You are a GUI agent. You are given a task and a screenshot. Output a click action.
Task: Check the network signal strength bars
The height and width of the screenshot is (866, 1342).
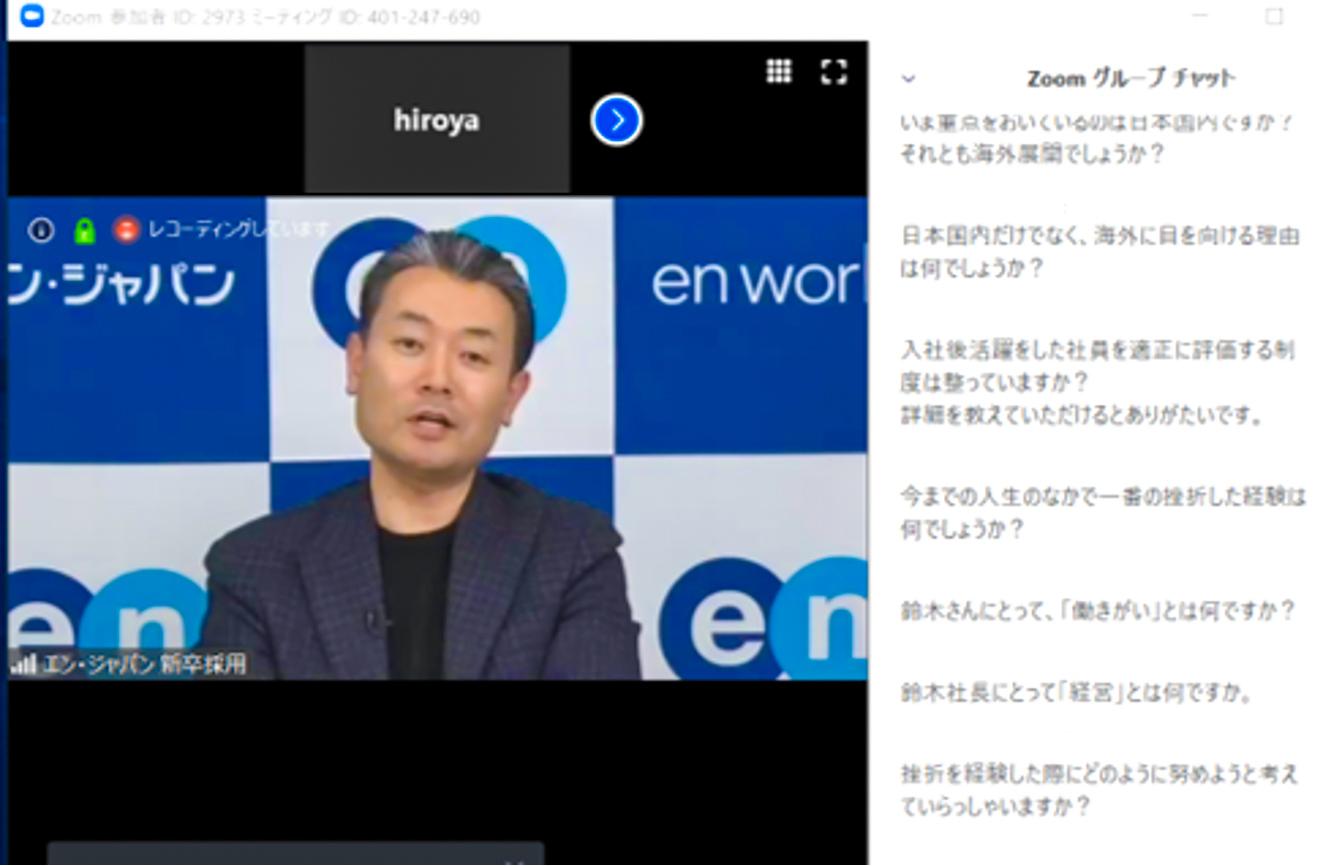point(24,664)
